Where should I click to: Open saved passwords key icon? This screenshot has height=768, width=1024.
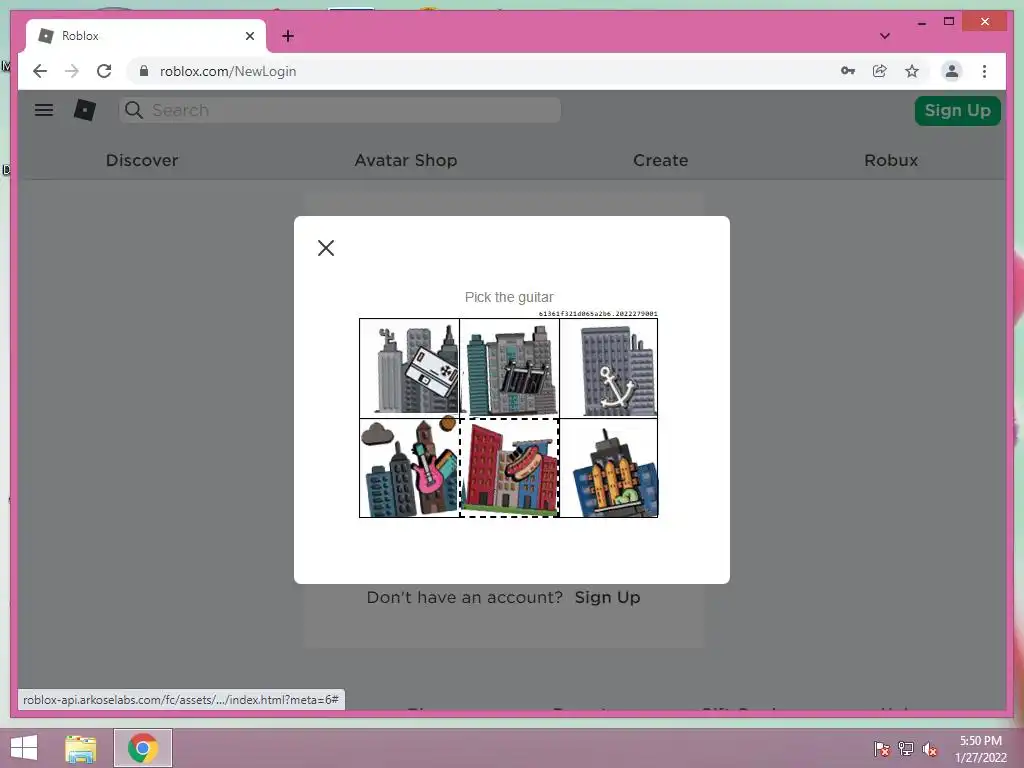tap(848, 71)
